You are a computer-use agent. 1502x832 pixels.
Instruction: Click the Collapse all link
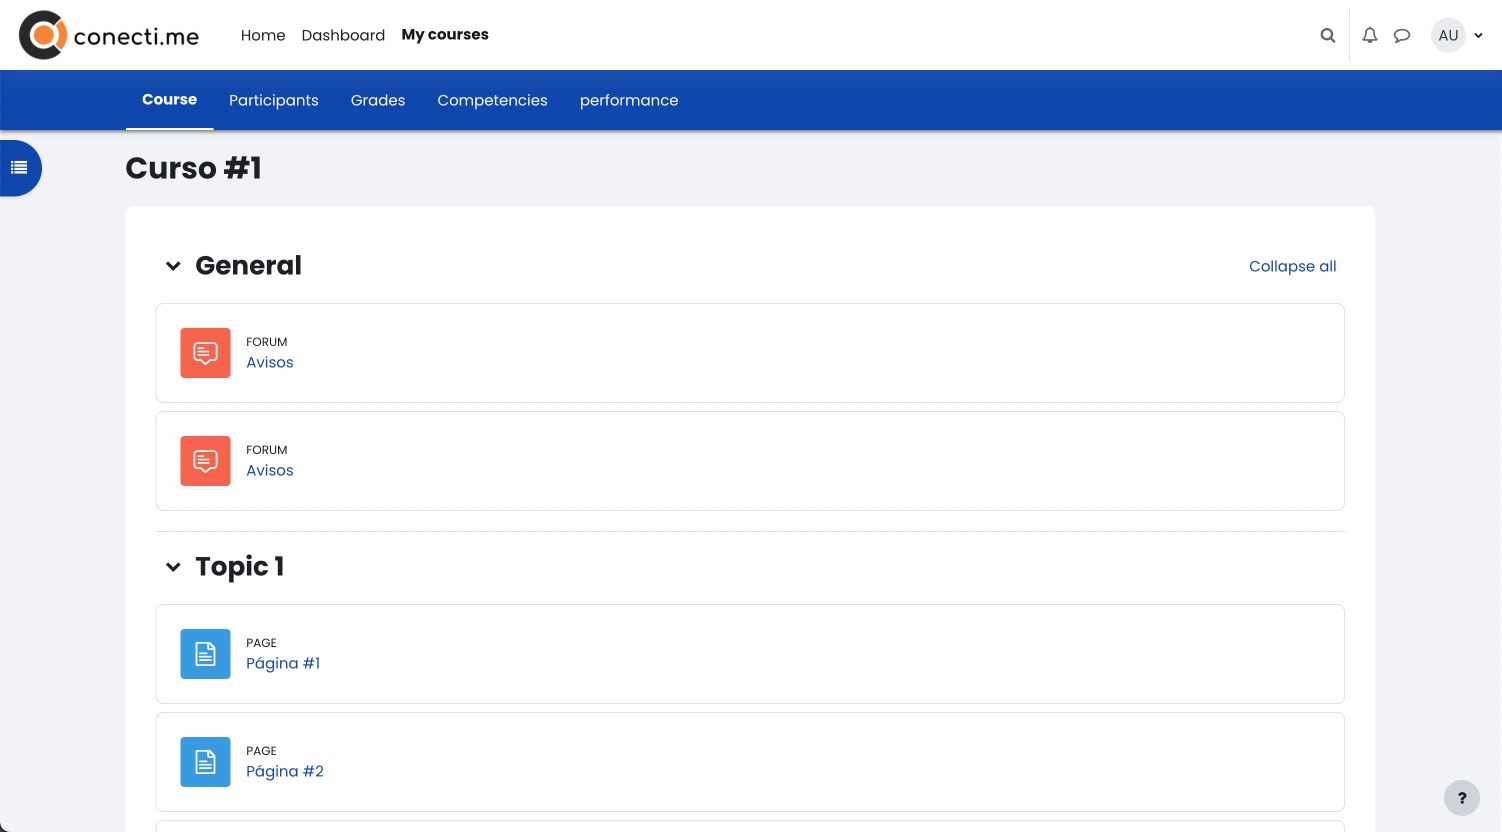pos(1292,266)
